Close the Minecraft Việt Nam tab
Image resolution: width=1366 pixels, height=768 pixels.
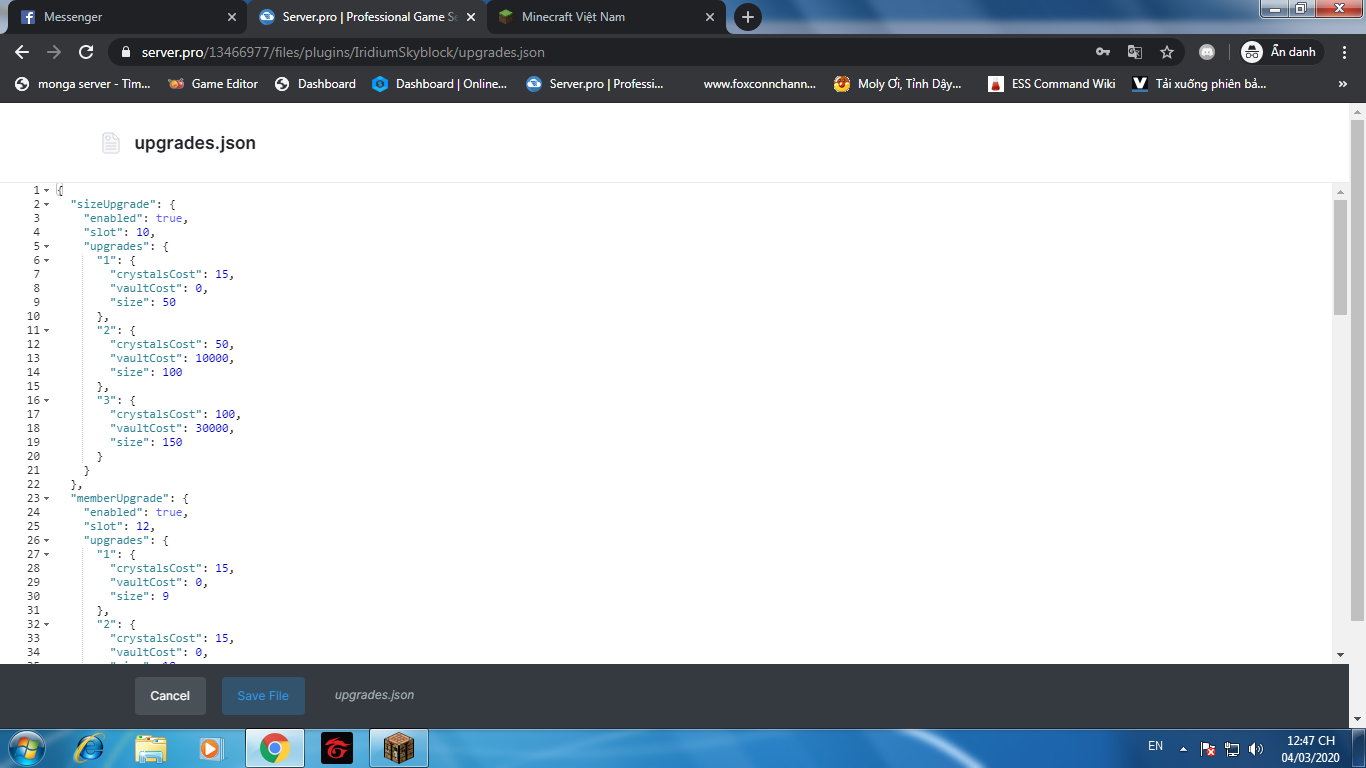tap(710, 17)
